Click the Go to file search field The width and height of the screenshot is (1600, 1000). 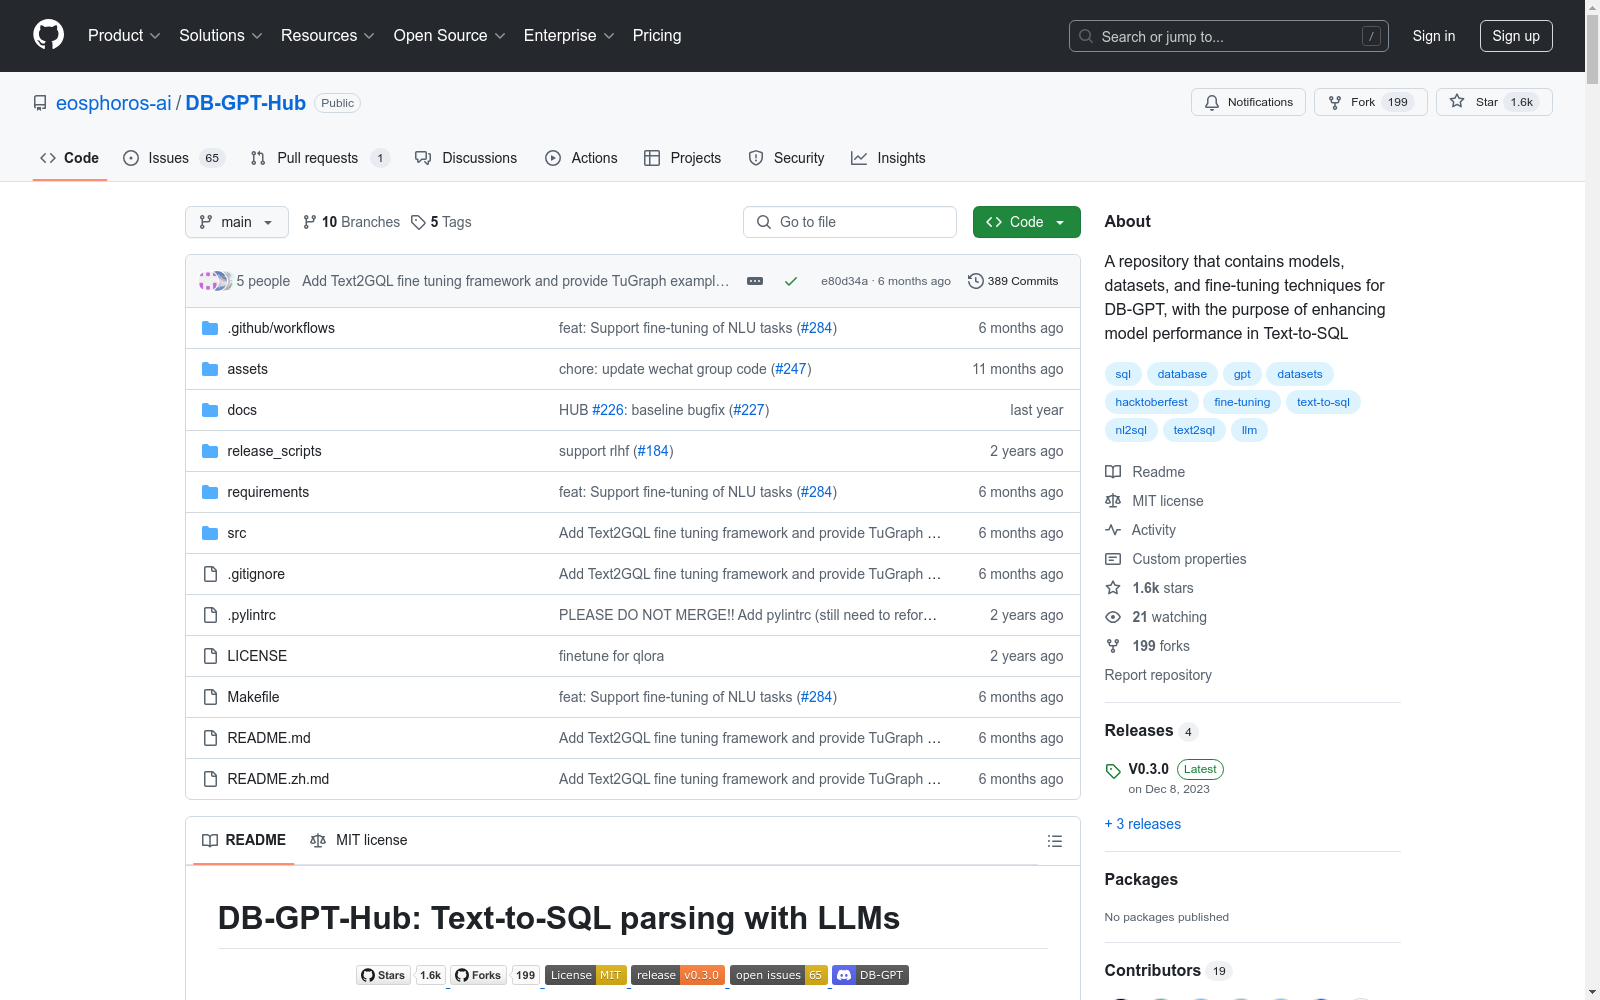pyautogui.click(x=850, y=222)
